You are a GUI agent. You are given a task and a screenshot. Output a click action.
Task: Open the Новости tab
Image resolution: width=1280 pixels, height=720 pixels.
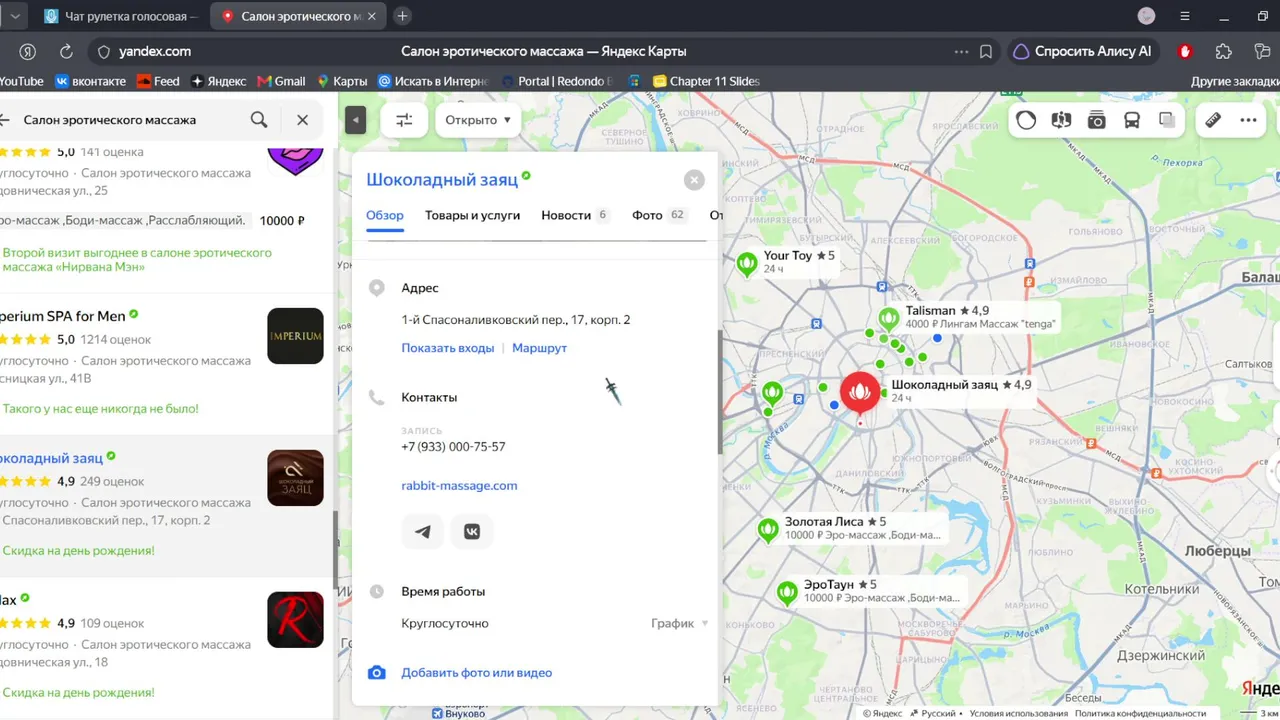click(x=575, y=215)
